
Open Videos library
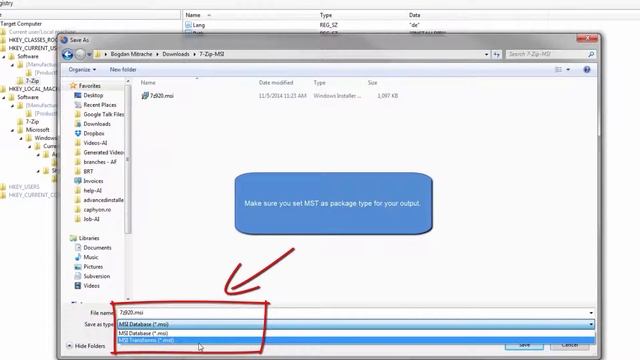[x=91, y=286]
